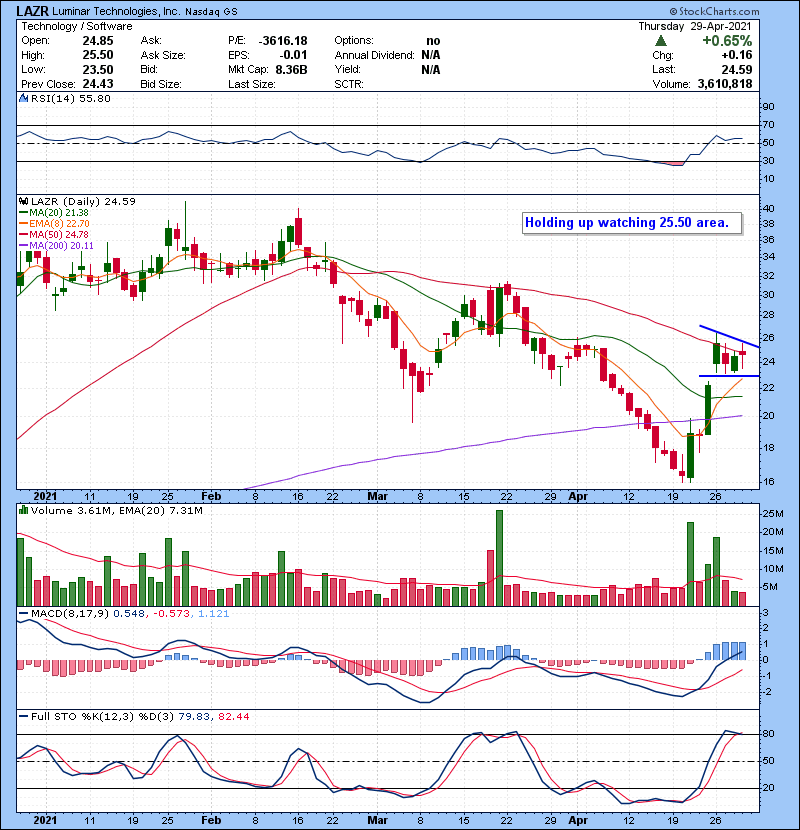Click the 'Volume 3.61M' label in the volume panel
This screenshot has height=830, width=800.
[71, 511]
